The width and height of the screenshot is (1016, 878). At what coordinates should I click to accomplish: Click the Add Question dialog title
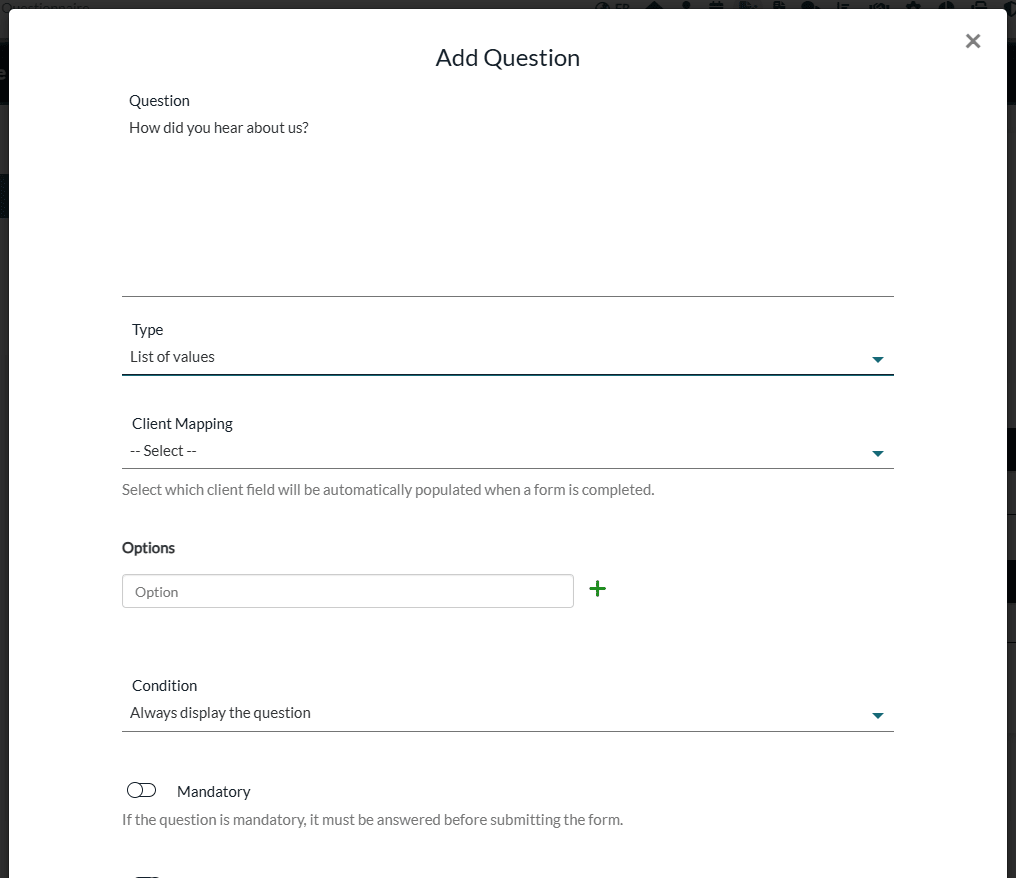[x=507, y=58]
